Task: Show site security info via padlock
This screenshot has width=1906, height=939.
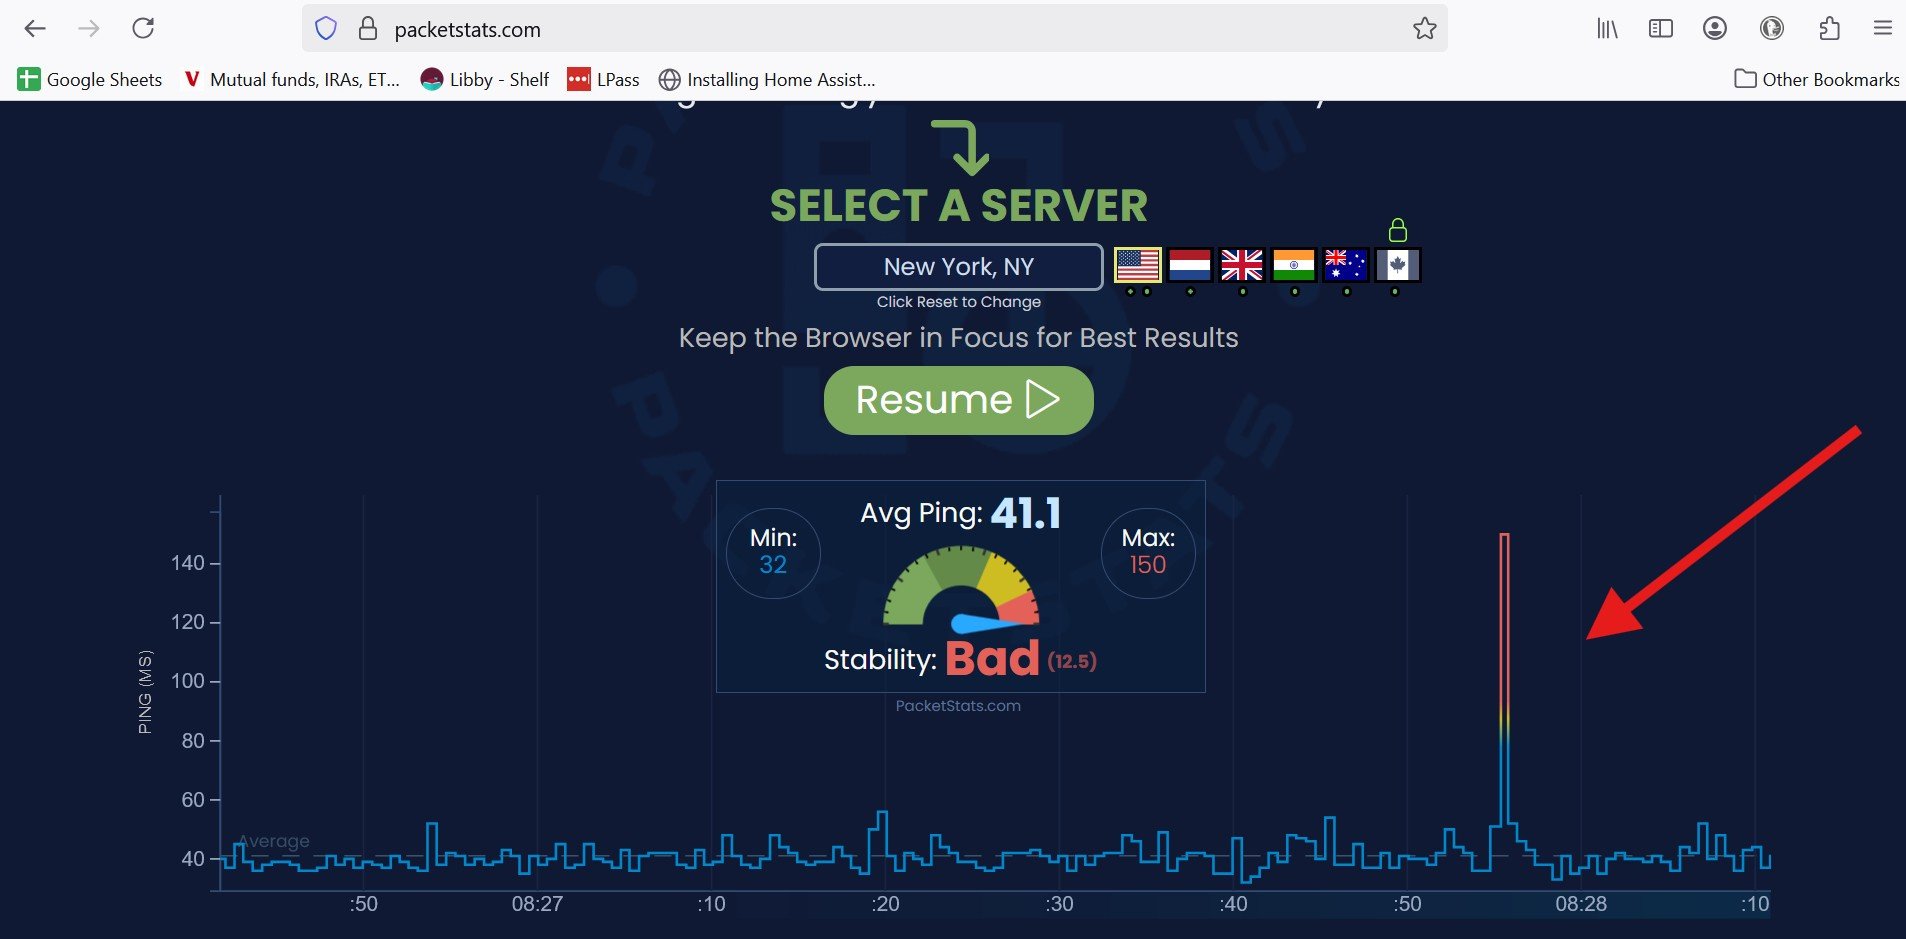Action: coord(368,29)
